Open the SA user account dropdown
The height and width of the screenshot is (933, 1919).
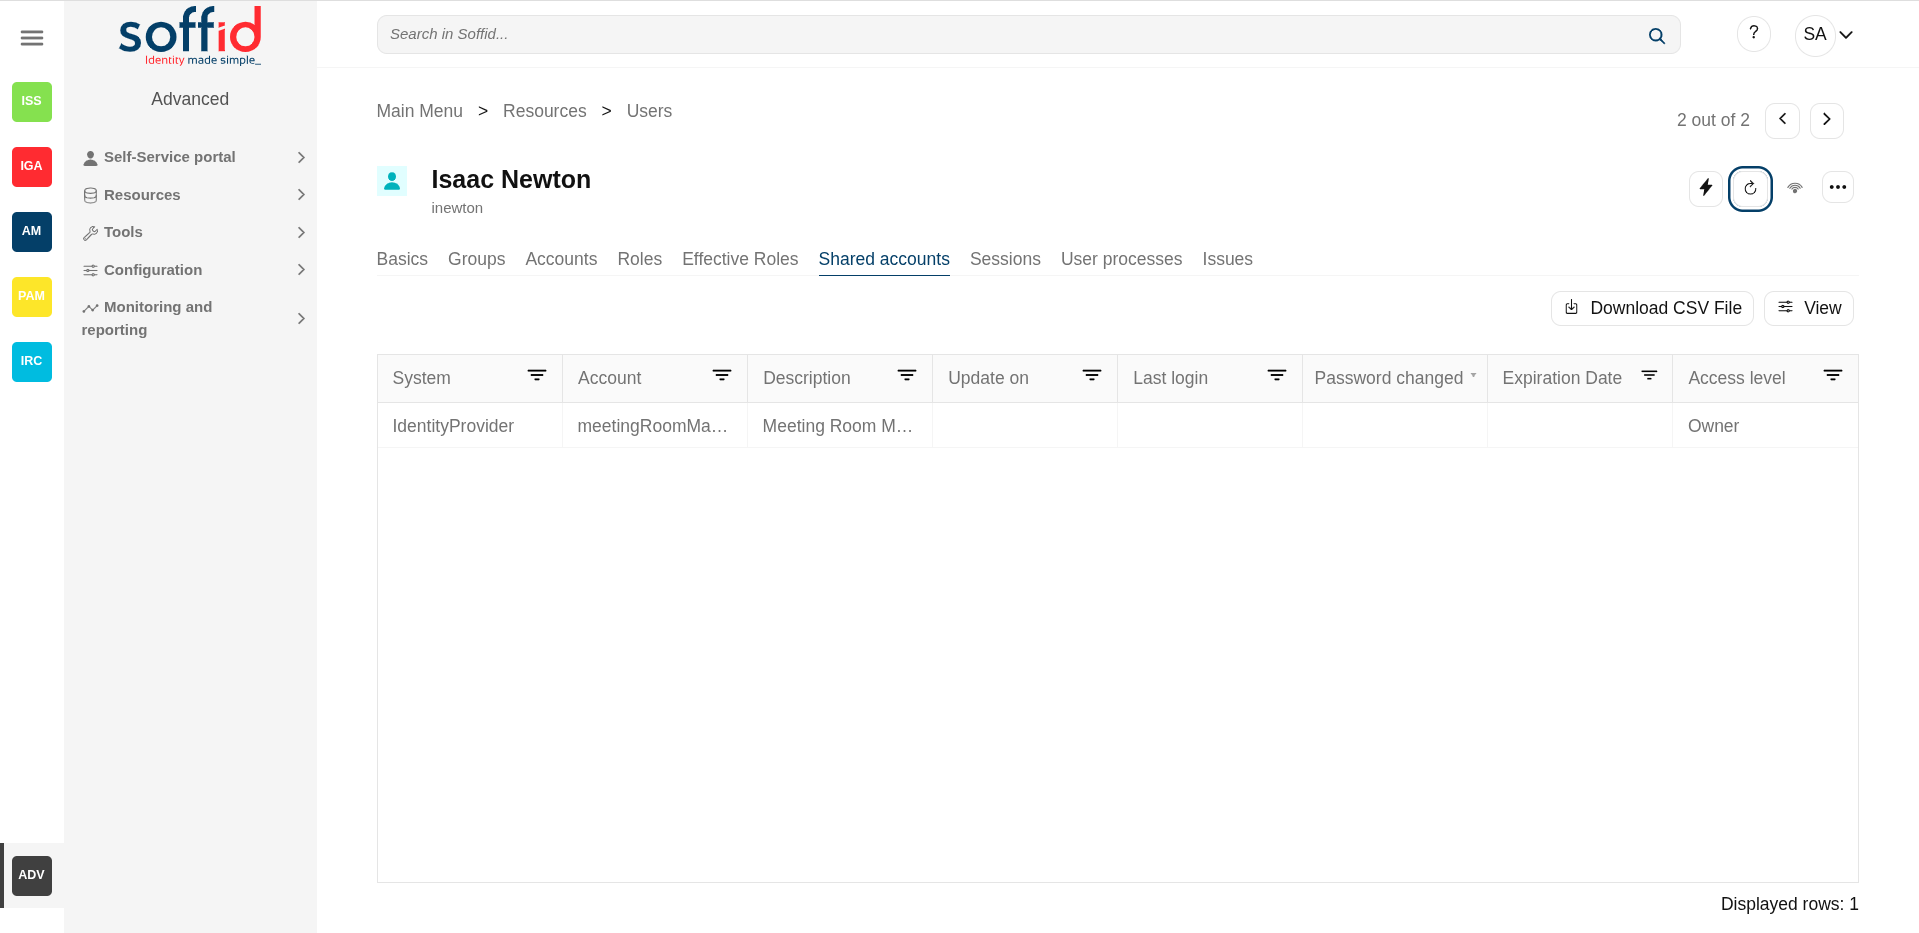[x=1827, y=35]
